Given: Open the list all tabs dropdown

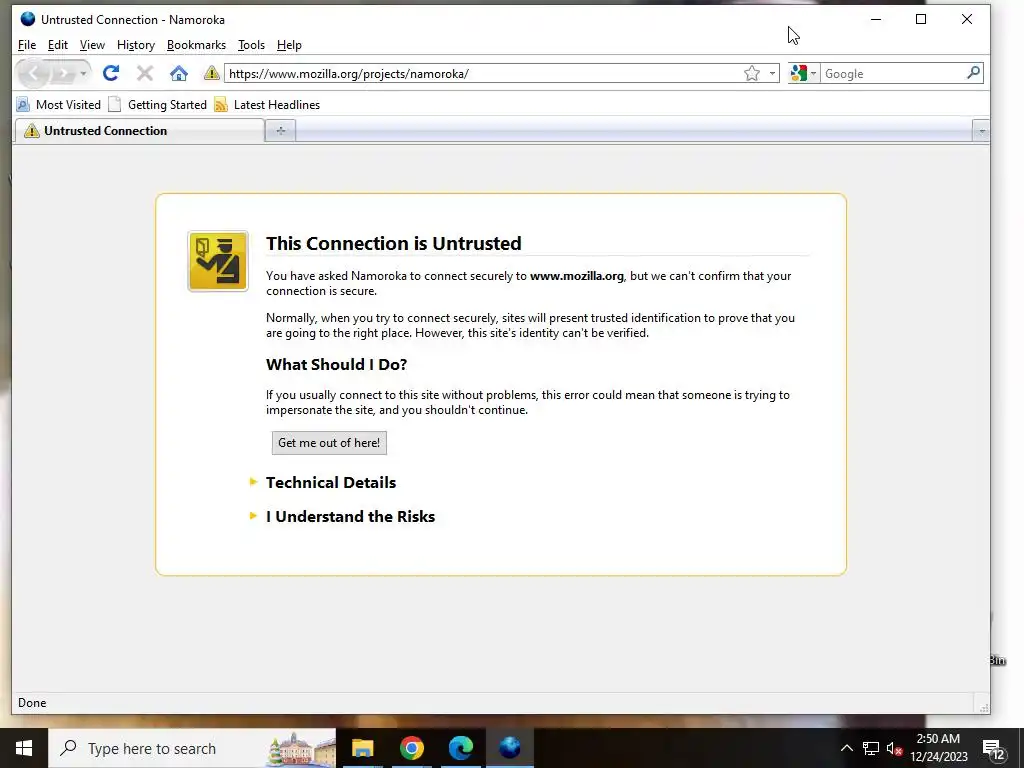Looking at the screenshot, I should [981, 131].
